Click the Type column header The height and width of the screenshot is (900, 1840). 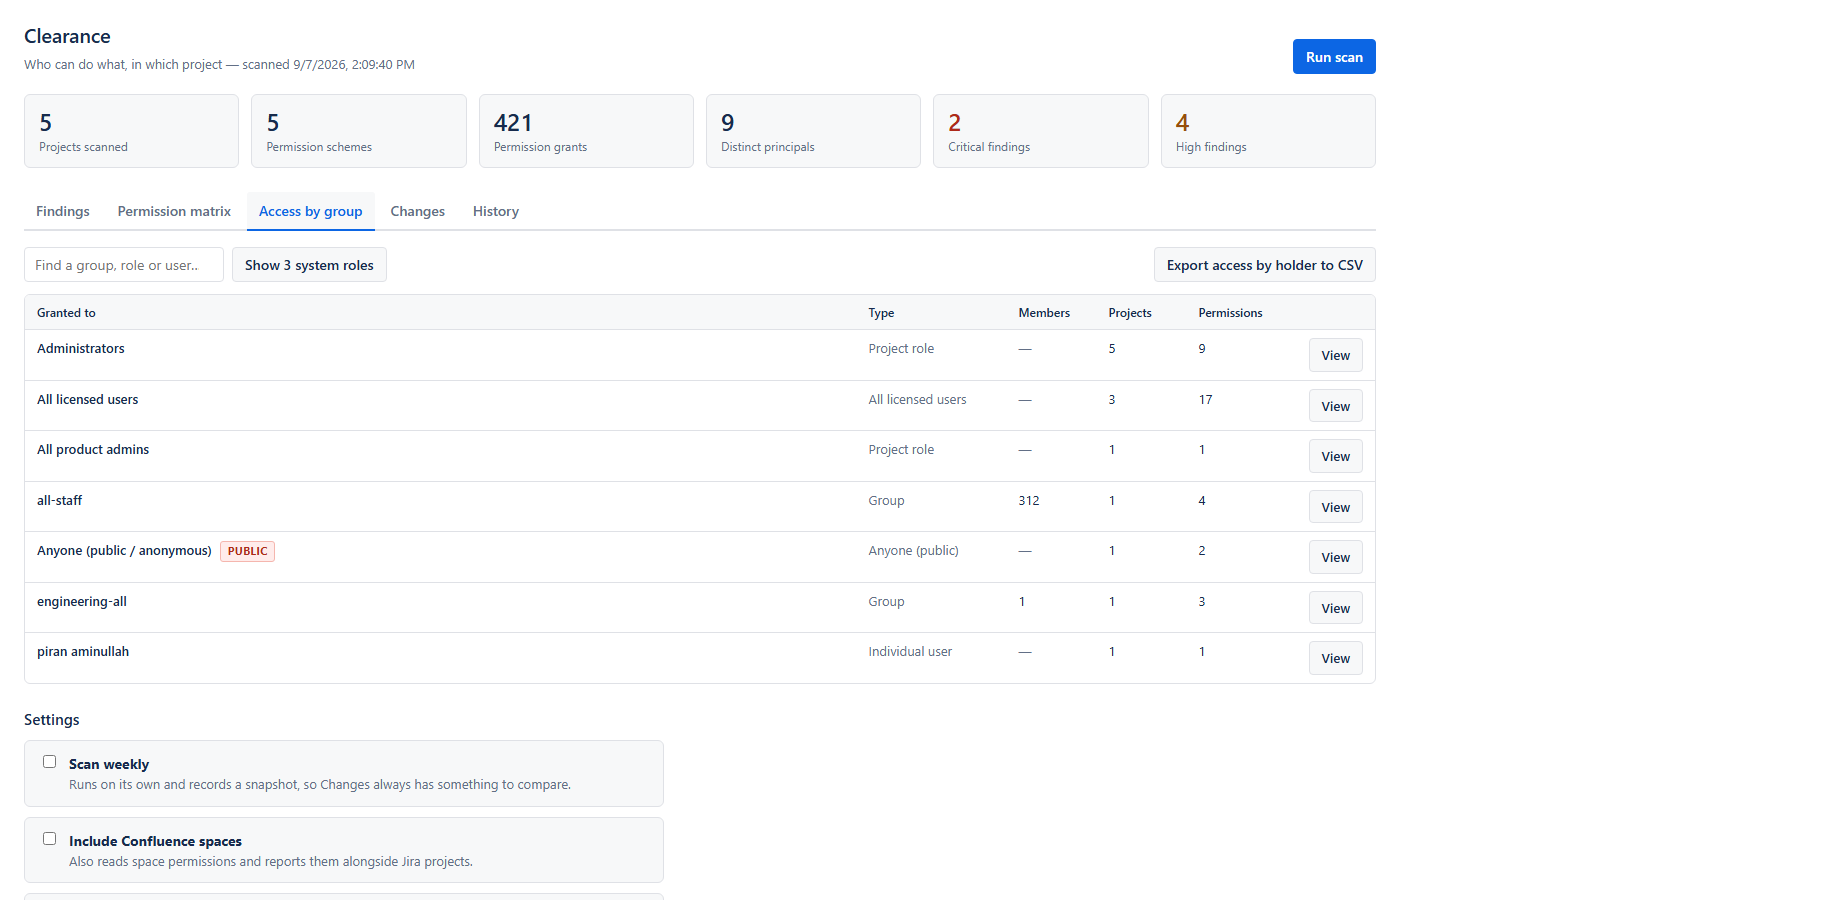coord(881,313)
